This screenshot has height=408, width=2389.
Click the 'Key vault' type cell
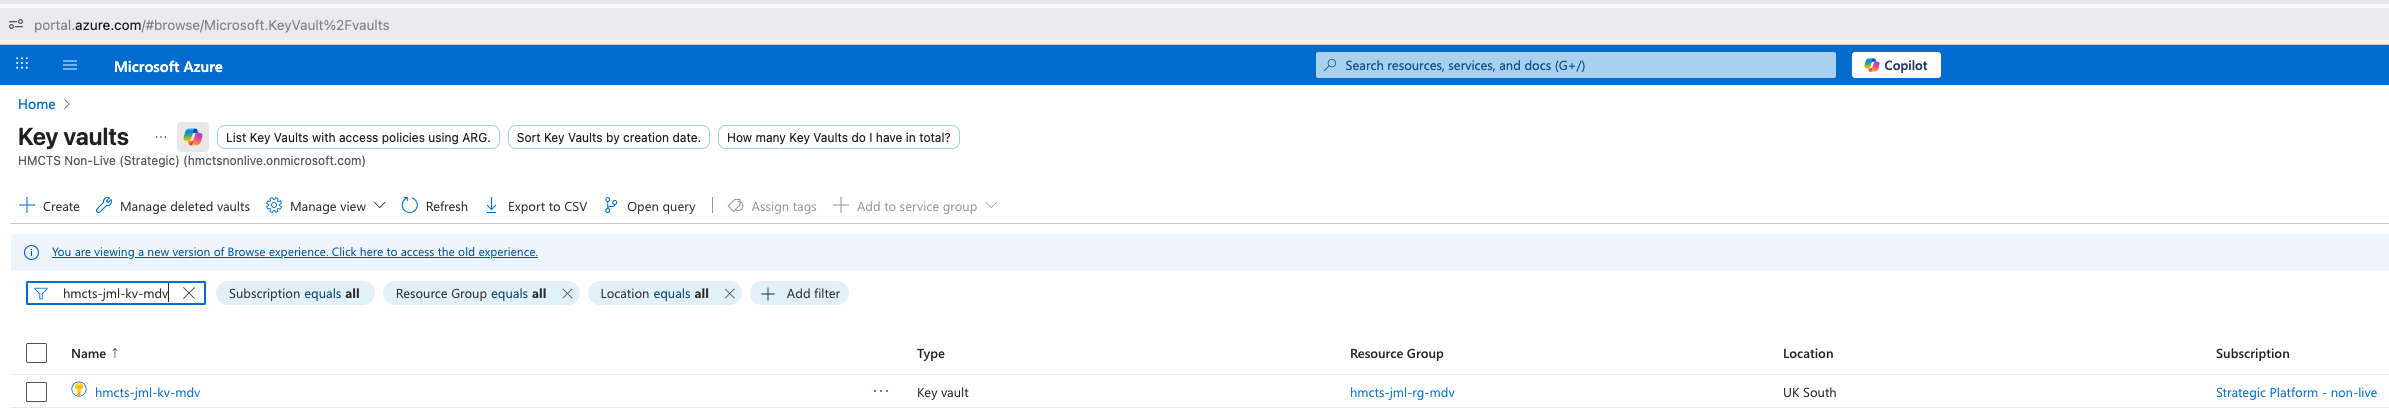943,392
